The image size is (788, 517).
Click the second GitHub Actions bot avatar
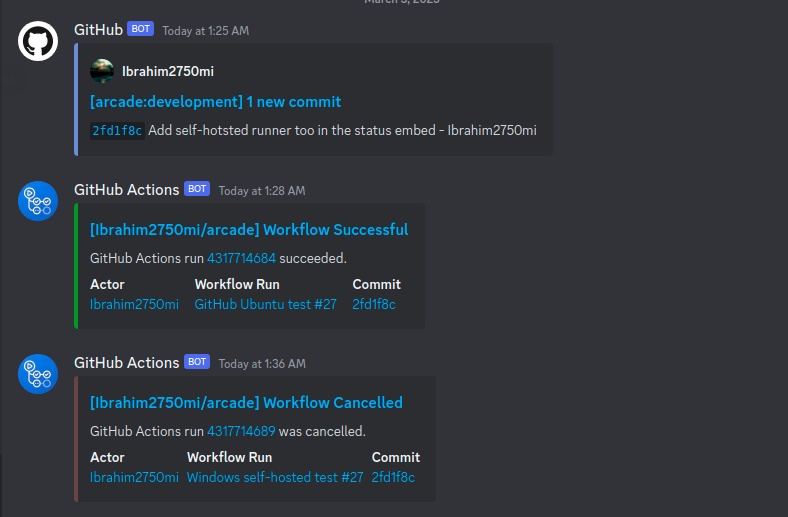coord(38,374)
